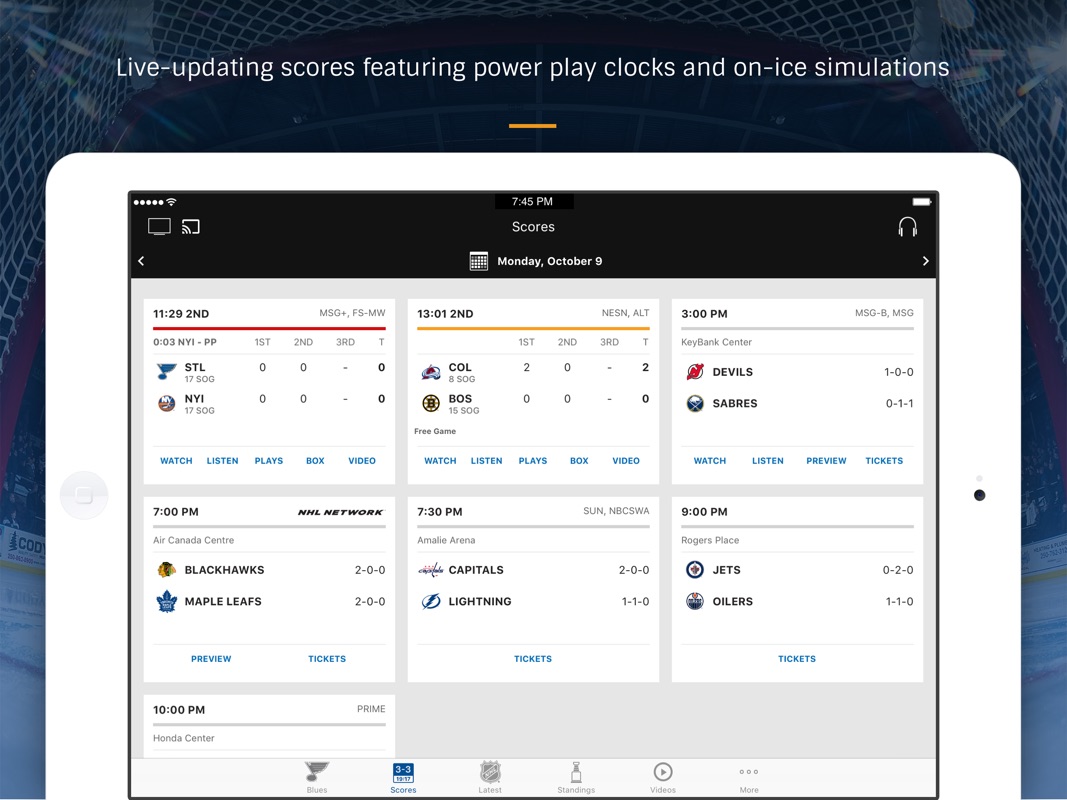Tap the Lightning team logo
This screenshot has height=800, width=1067.
click(x=431, y=601)
